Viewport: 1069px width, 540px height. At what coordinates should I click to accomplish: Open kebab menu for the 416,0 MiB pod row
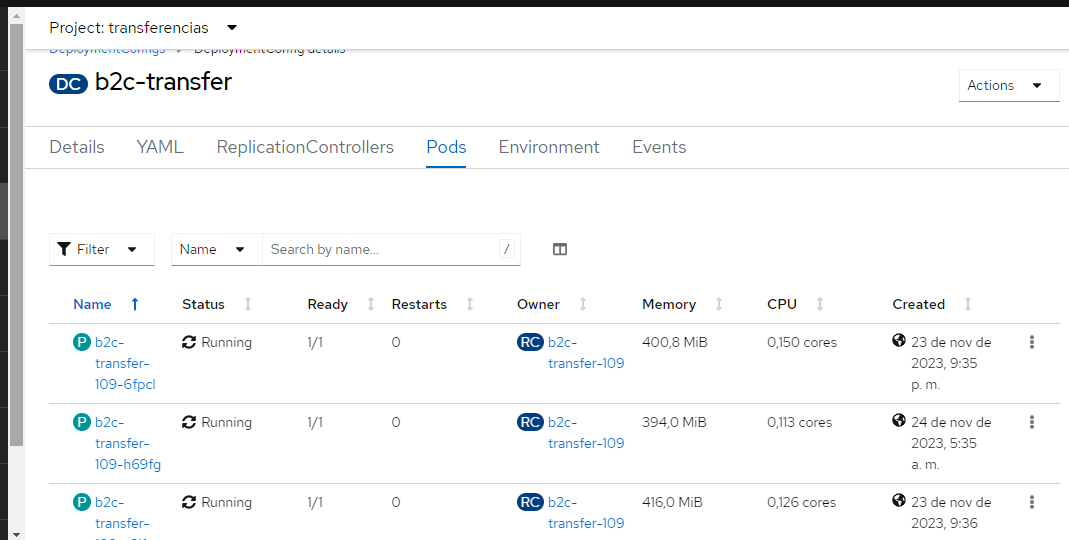point(1032,502)
